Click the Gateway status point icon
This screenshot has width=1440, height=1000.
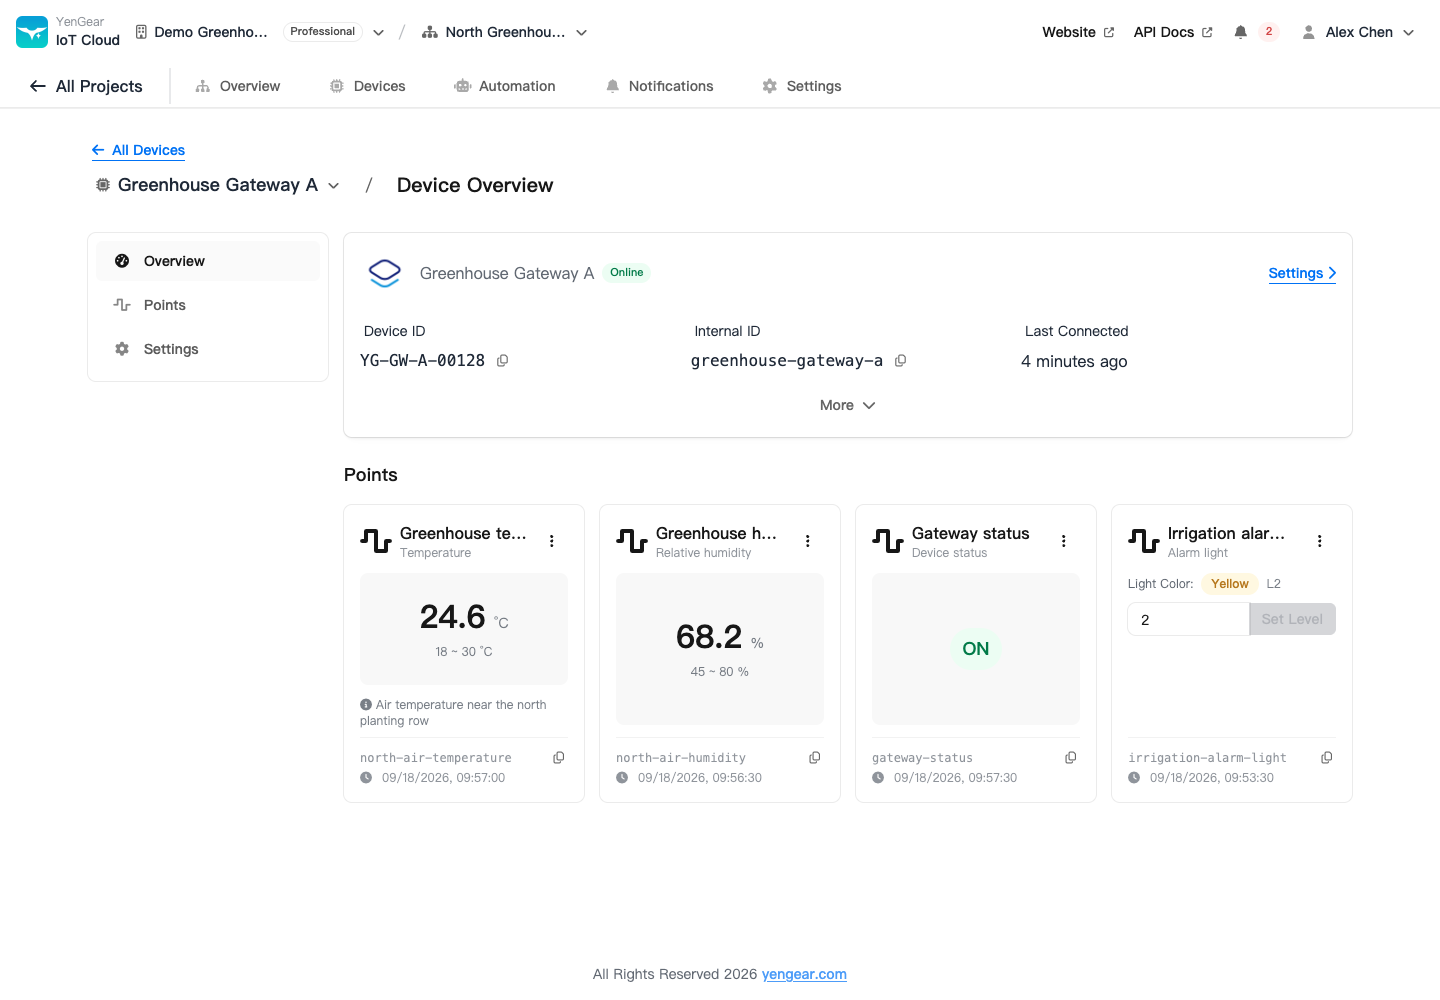point(888,541)
